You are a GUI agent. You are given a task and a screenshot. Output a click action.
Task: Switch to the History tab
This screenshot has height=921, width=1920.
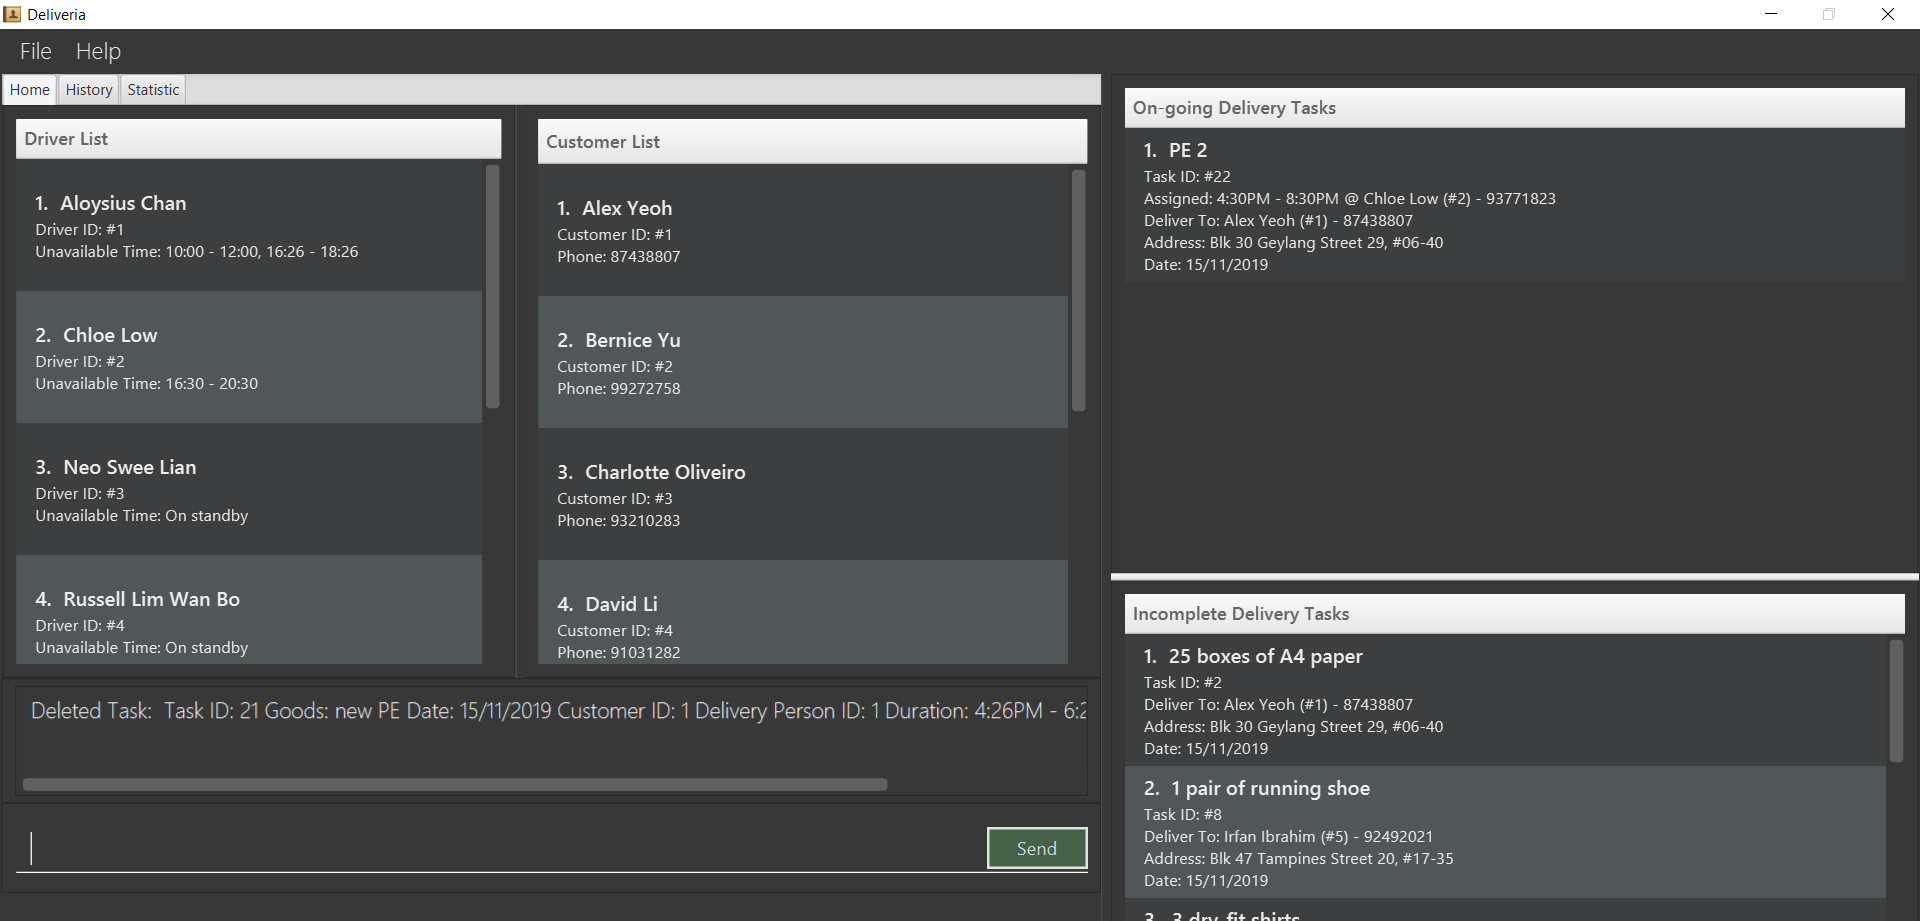(89, 90)
